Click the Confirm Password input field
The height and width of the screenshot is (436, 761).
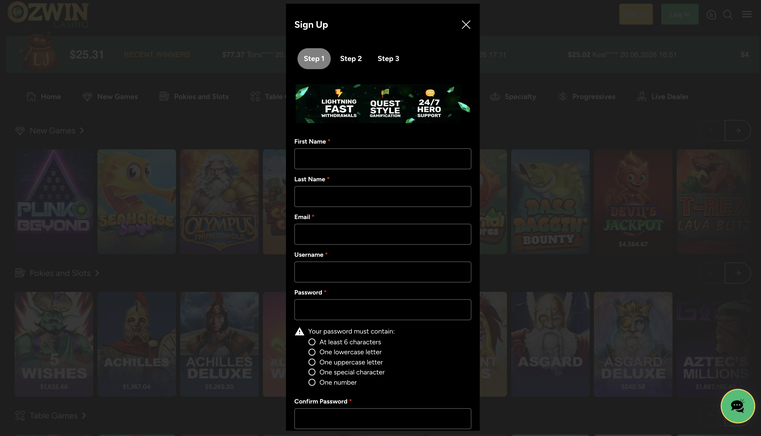(x=382, y=419)
